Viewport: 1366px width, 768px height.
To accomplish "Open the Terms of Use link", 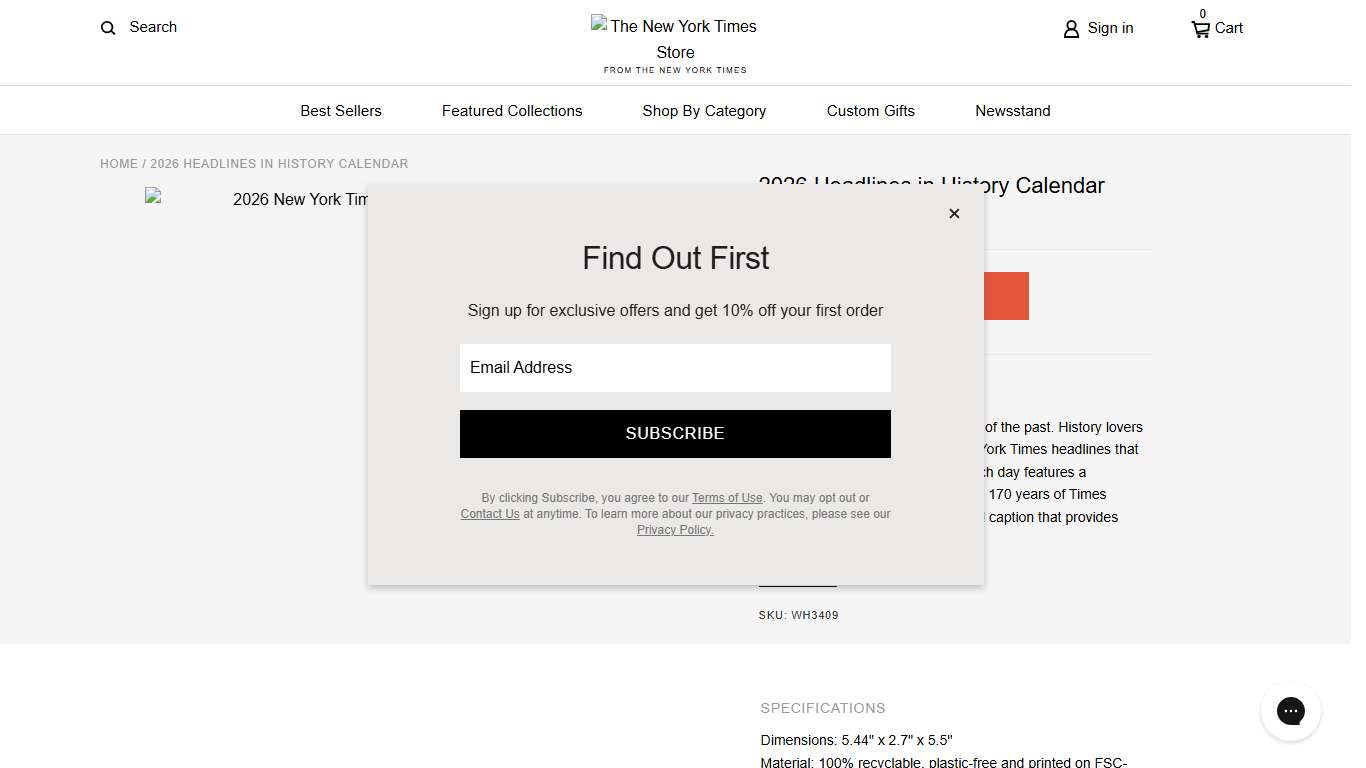I will [726, 497].
